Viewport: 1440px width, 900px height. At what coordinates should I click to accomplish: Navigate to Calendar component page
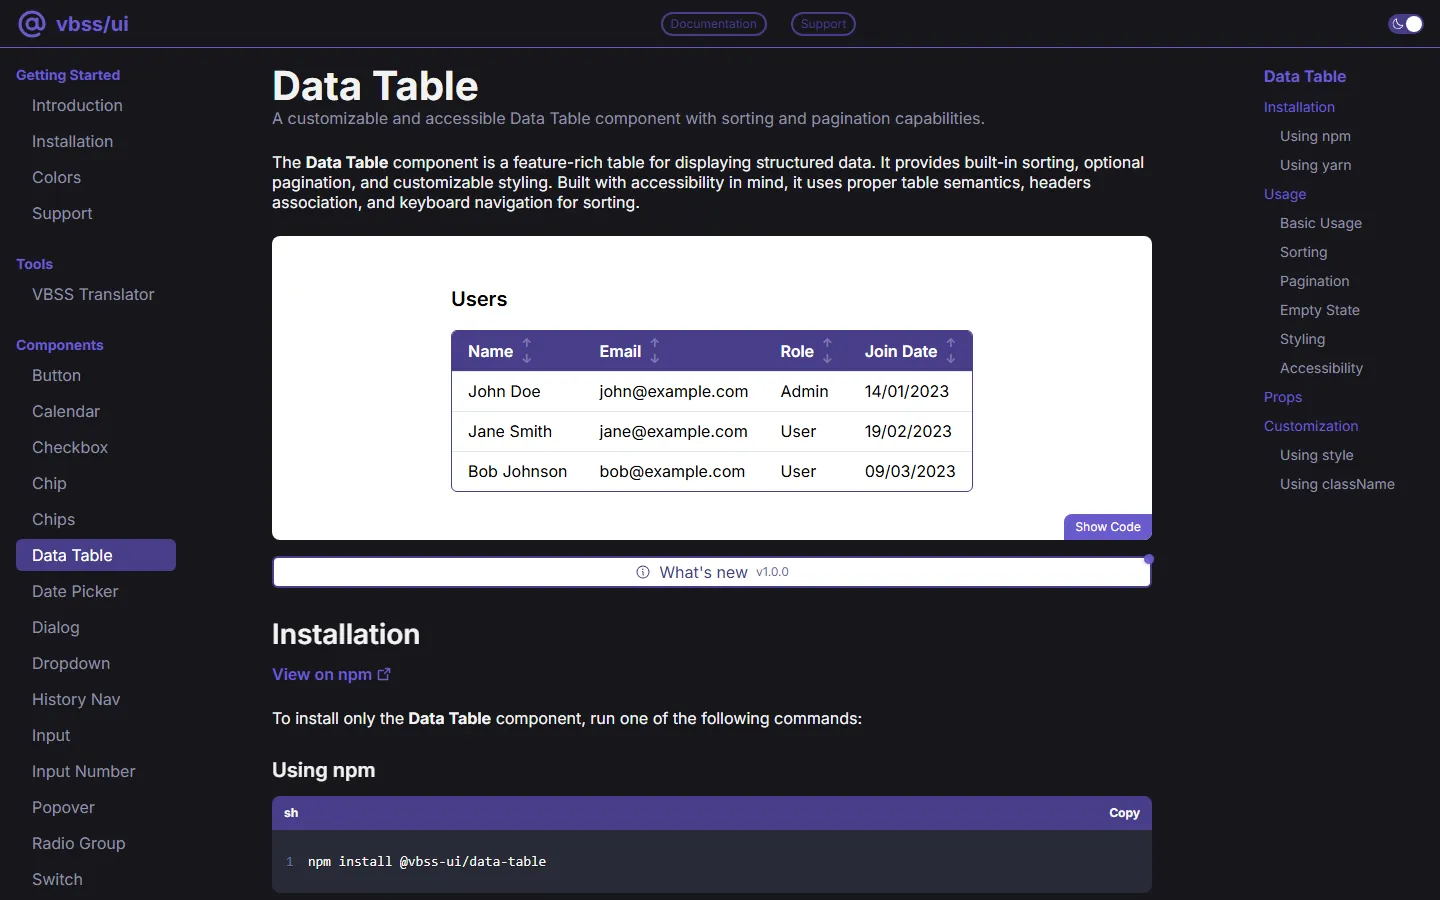[x=66, y=411]
